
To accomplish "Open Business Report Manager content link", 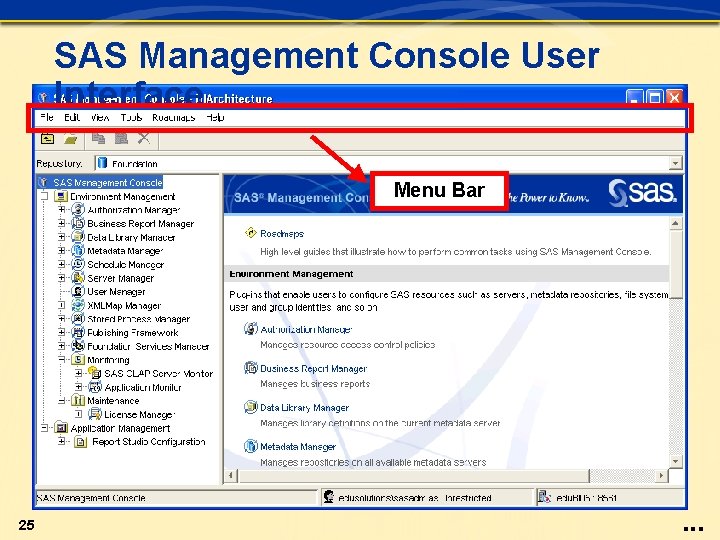I will click(x=313, y=368).
